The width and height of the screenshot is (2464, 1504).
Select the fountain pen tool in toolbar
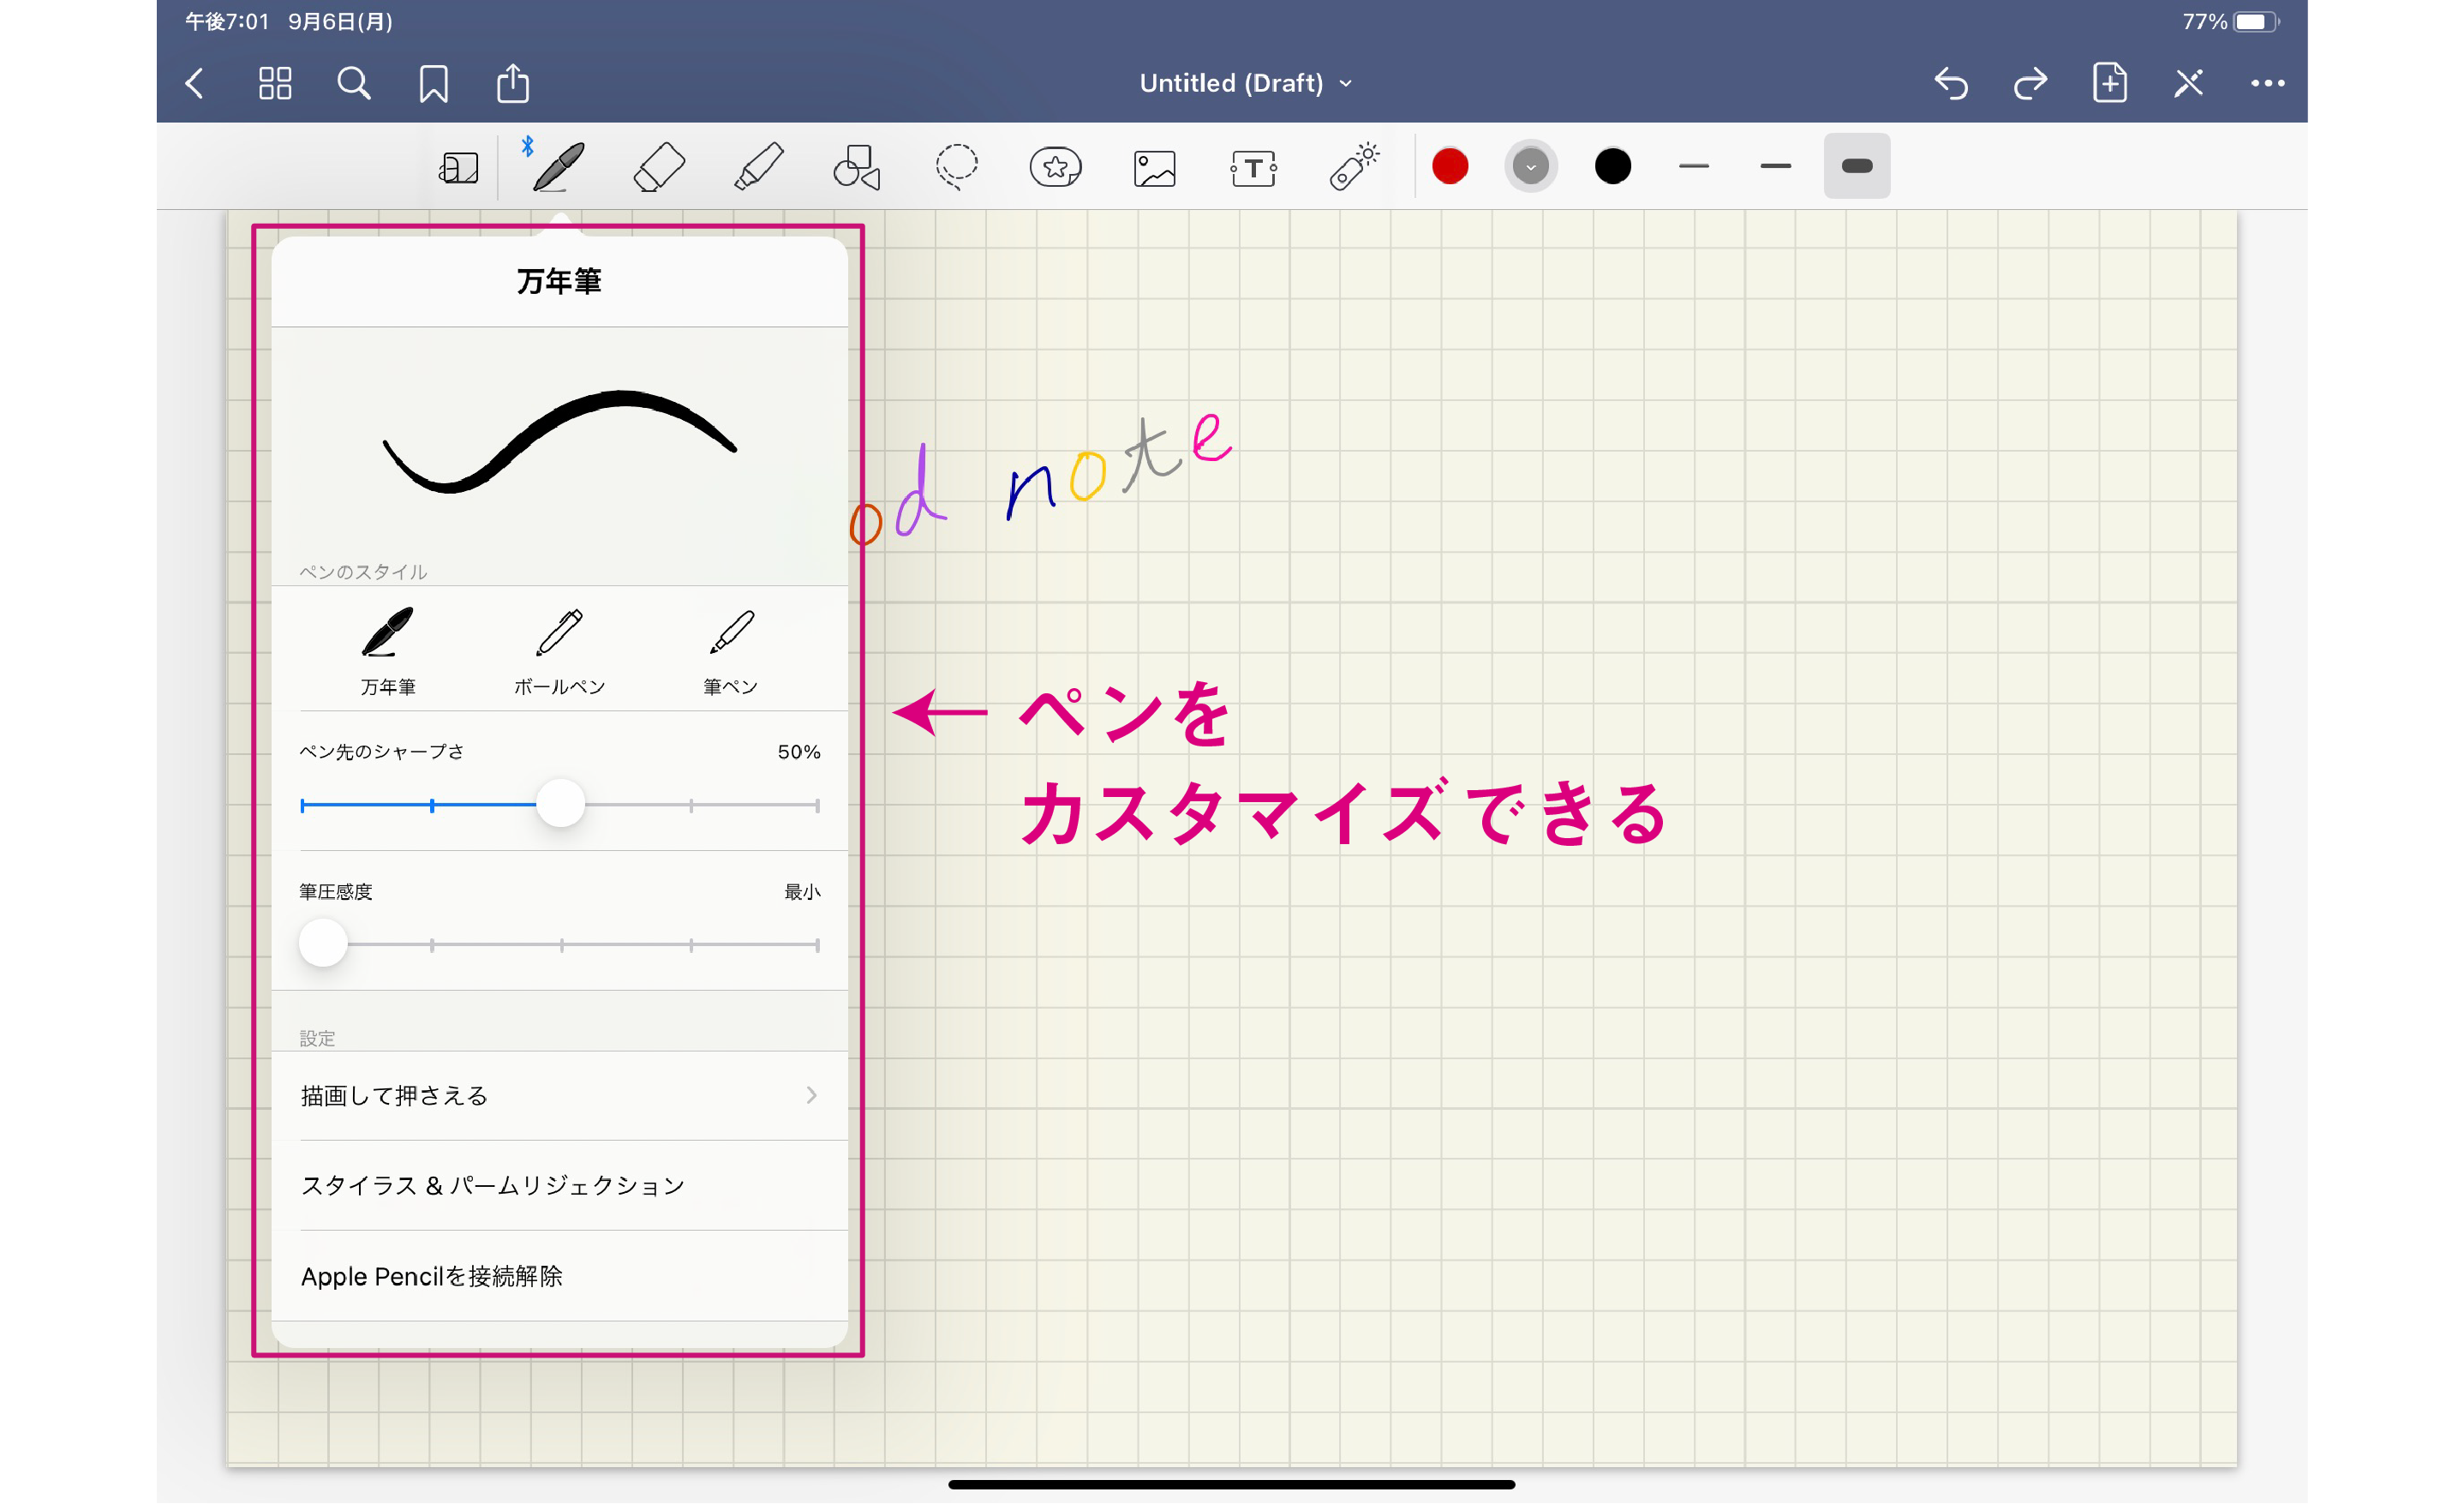point(557,166)
